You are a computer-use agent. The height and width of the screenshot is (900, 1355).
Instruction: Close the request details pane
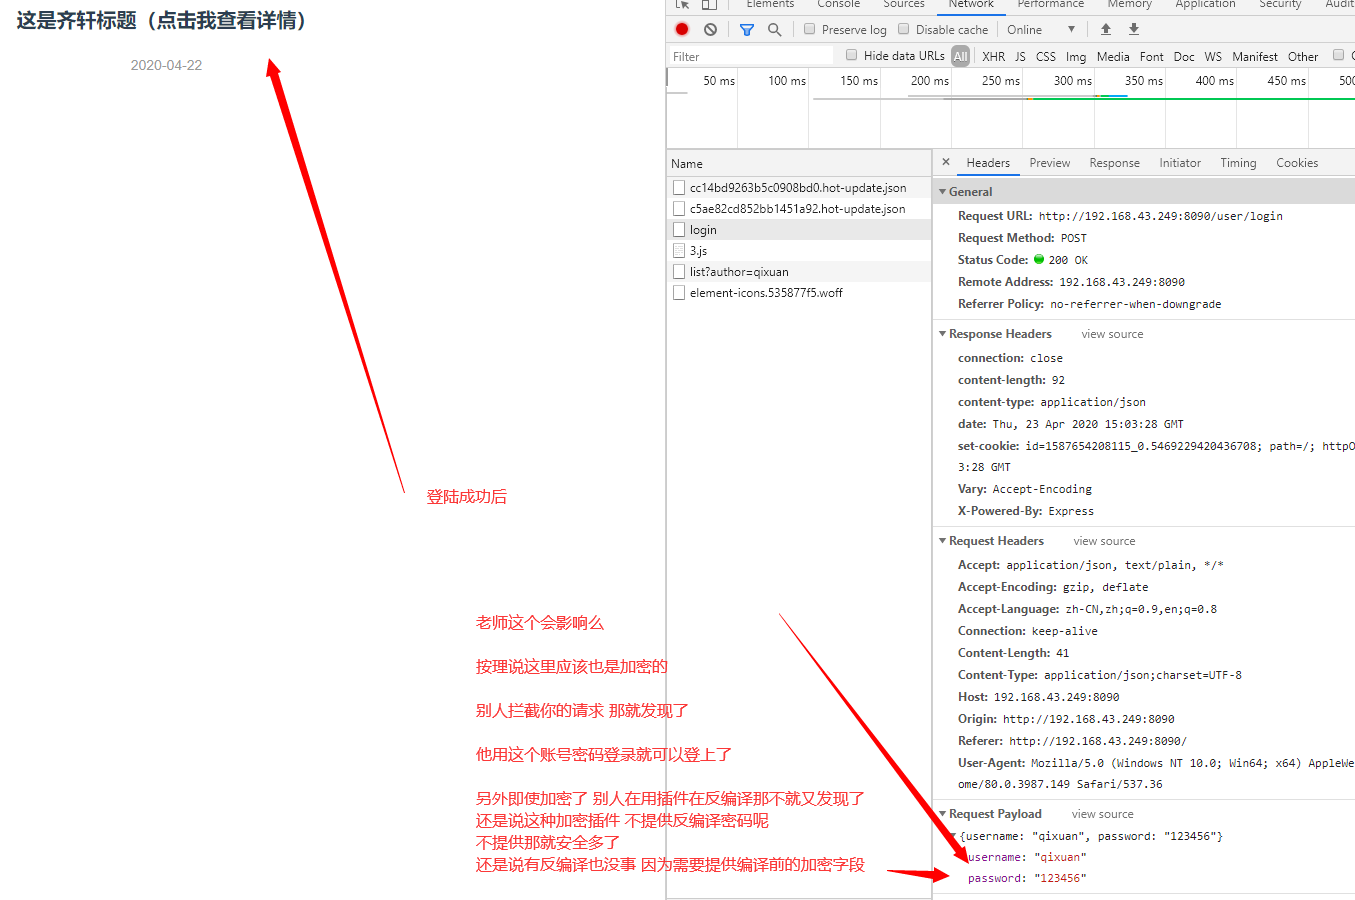946,162
